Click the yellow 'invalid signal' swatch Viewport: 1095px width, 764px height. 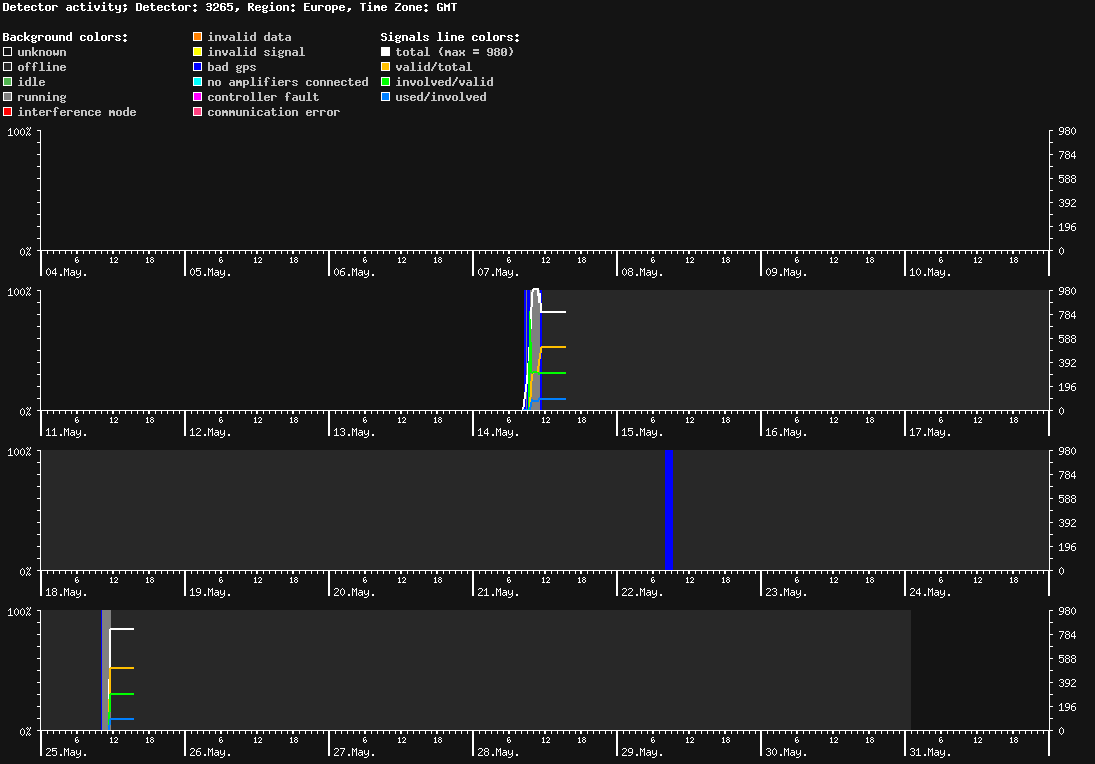[198, 52]
